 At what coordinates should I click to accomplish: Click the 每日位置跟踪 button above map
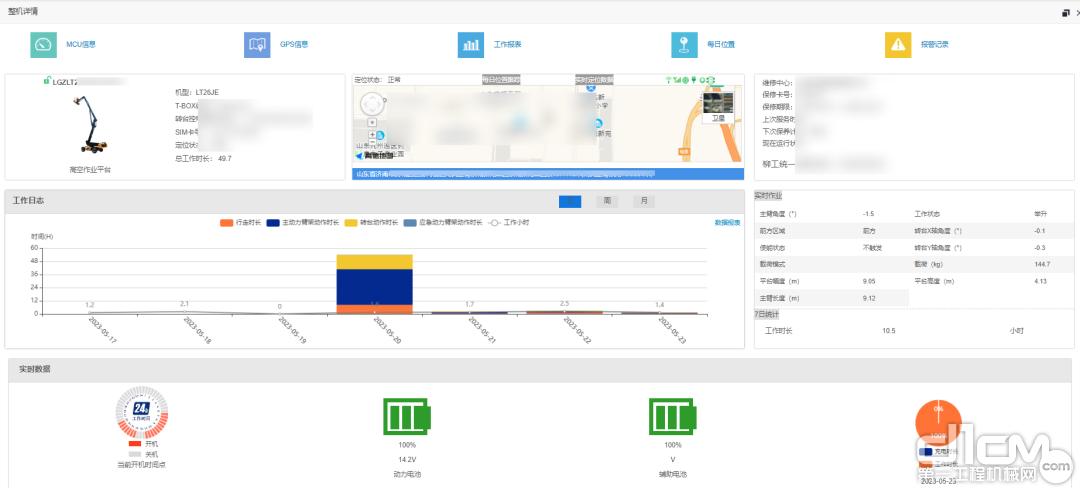(x=501, y=79)
